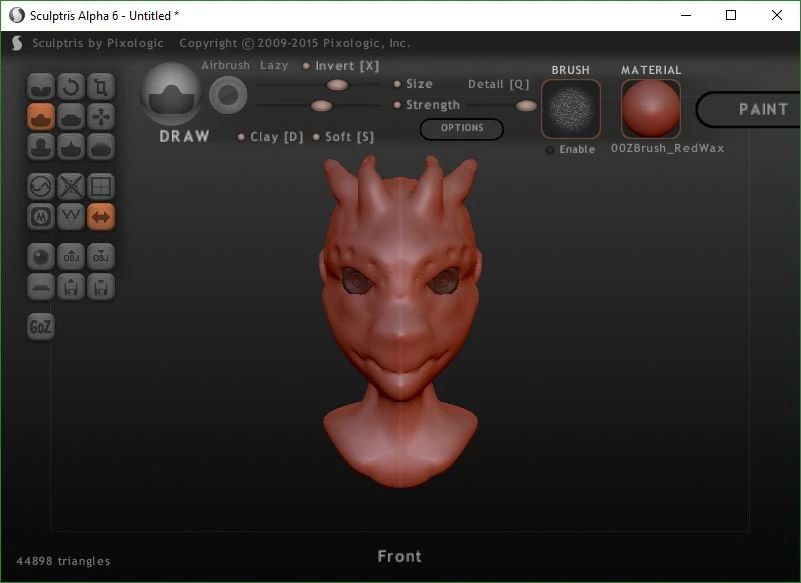Enable the brush texture Enable checkbox
This screenshot has width=801, height=583.
pyautogui.click(x=550, y=148)
